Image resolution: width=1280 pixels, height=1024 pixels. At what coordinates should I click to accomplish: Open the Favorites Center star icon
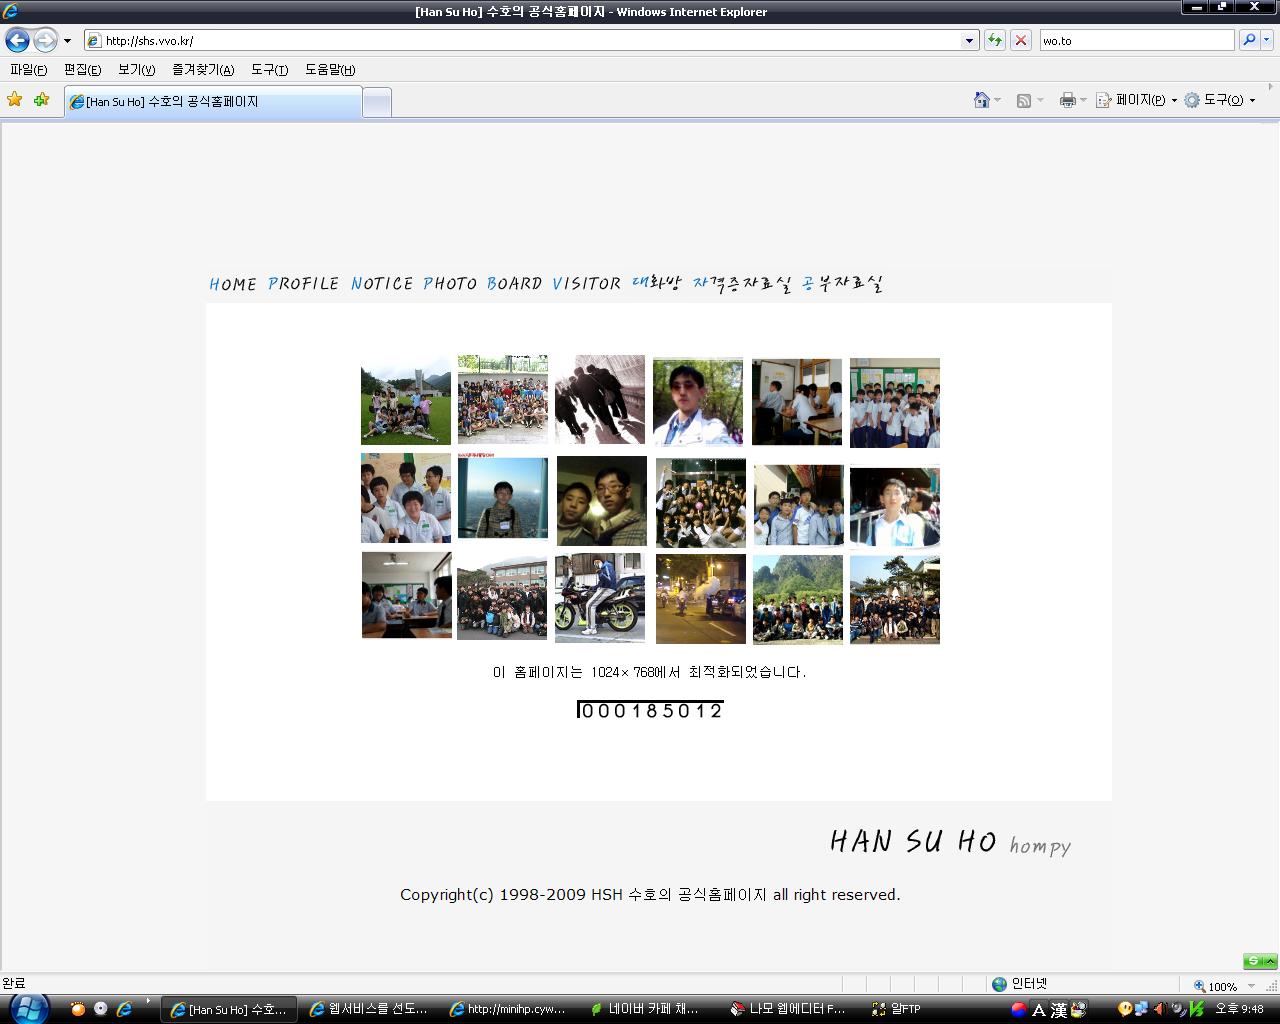tap(15, 100)
